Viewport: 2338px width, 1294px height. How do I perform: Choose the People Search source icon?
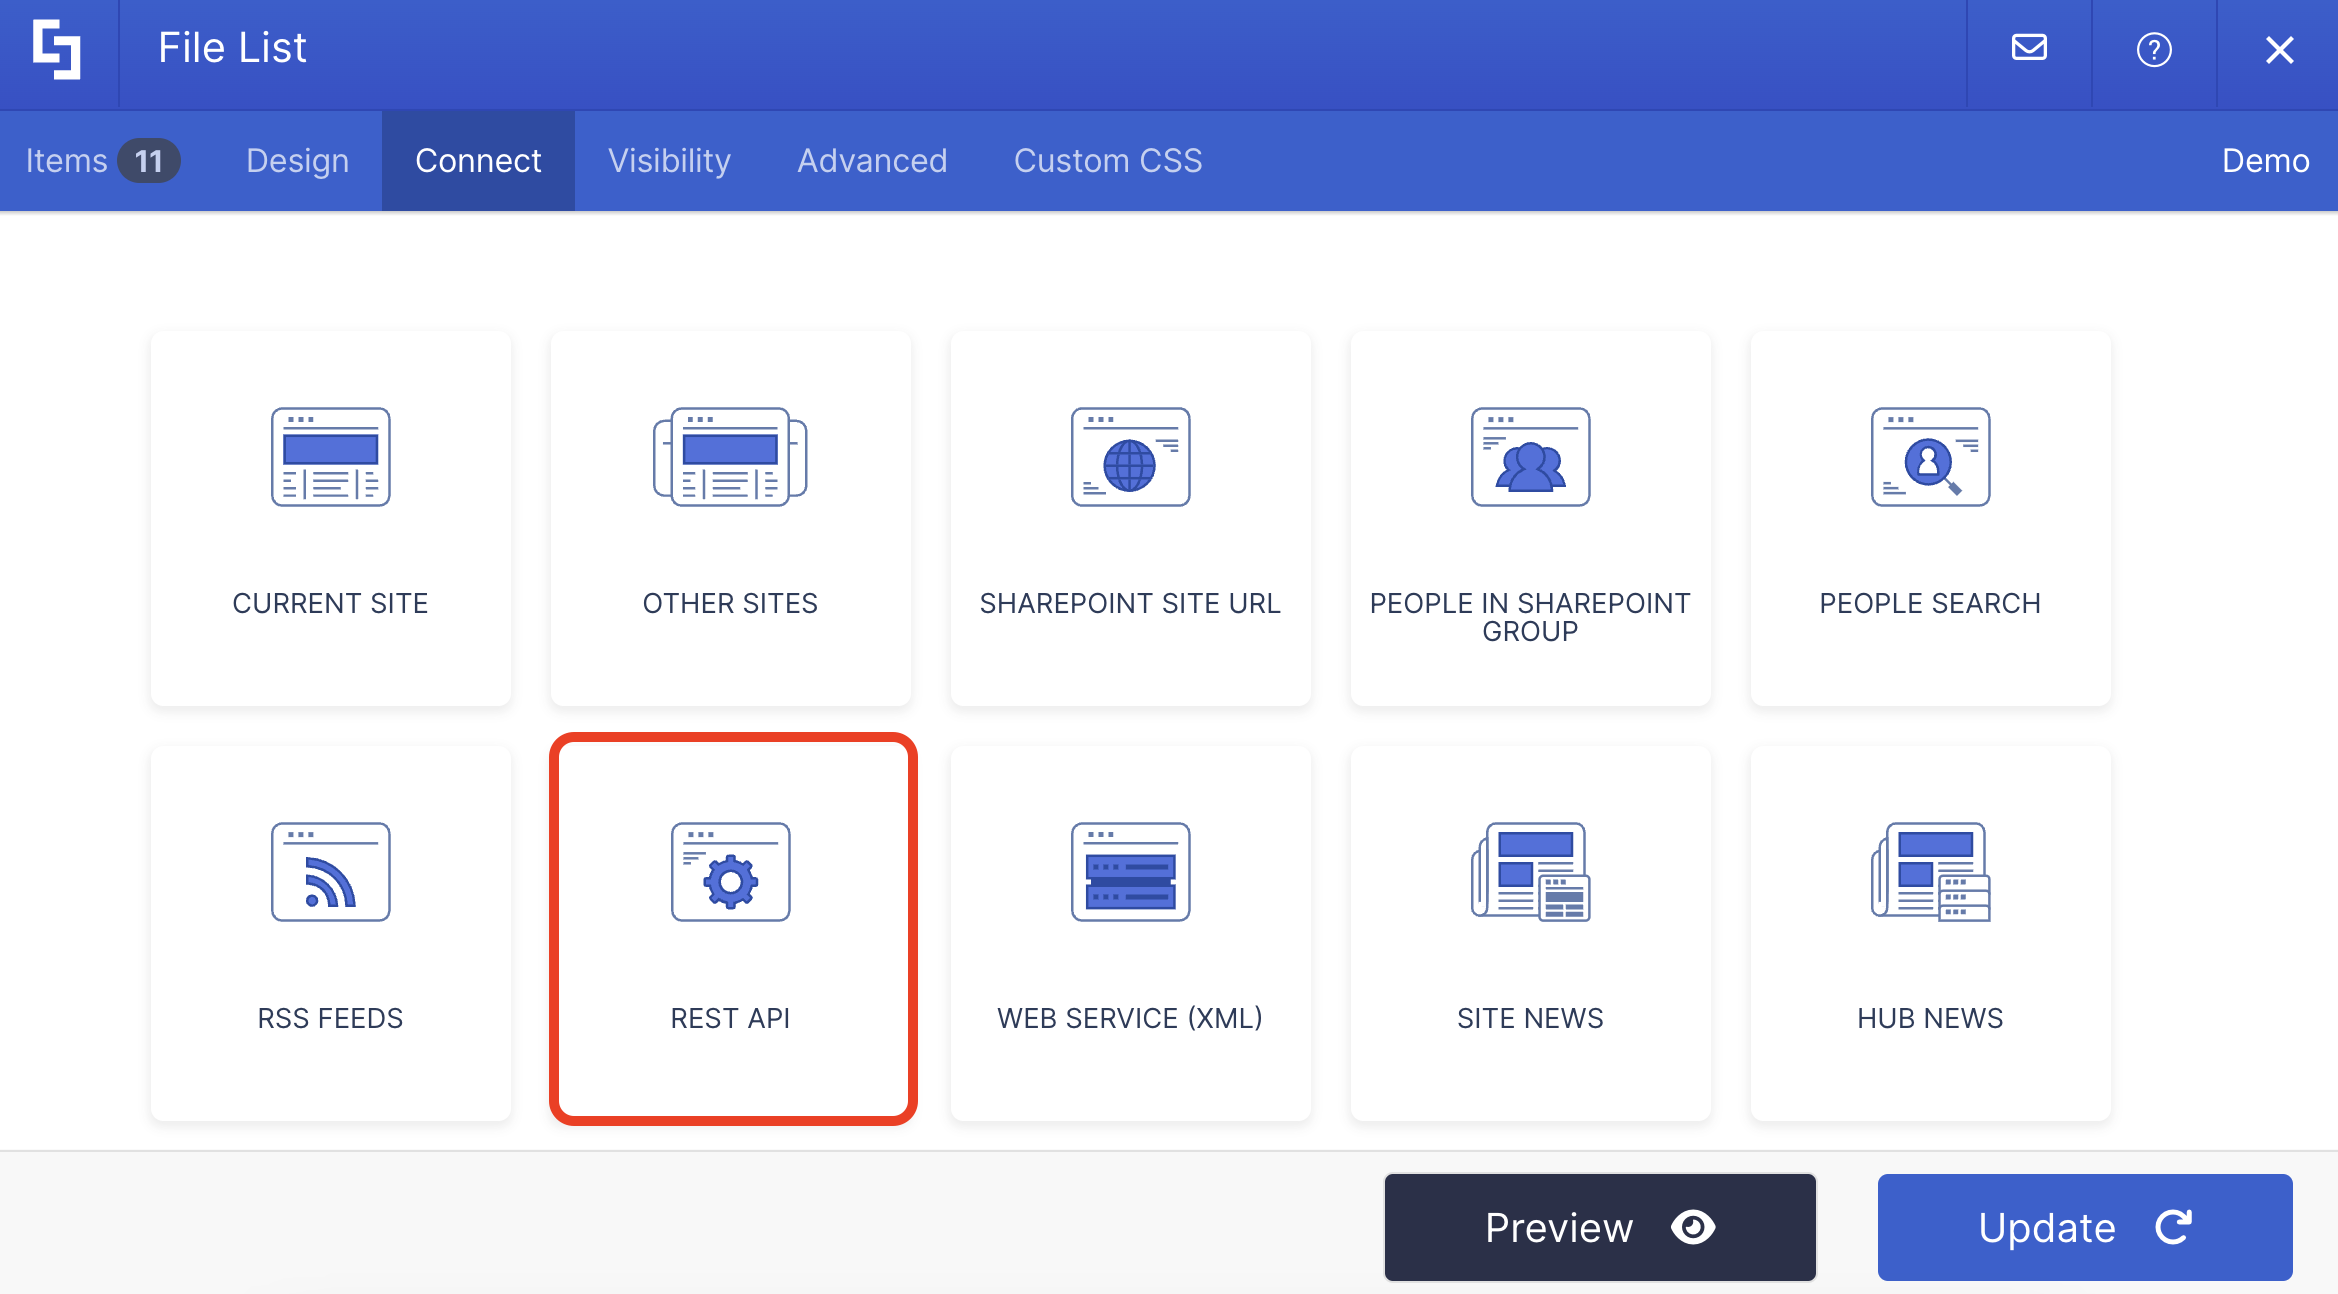coord(1930,457)
